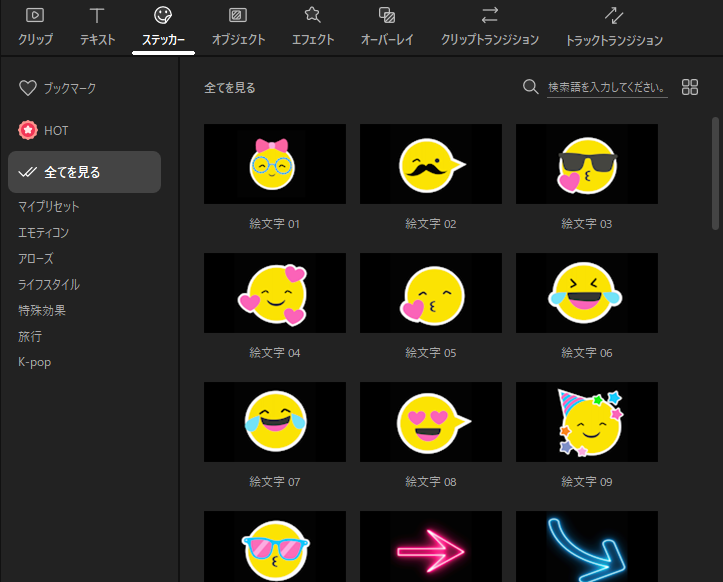Select the エモティコン category
This screenshot has height=582, width=723.
(44, 232)
